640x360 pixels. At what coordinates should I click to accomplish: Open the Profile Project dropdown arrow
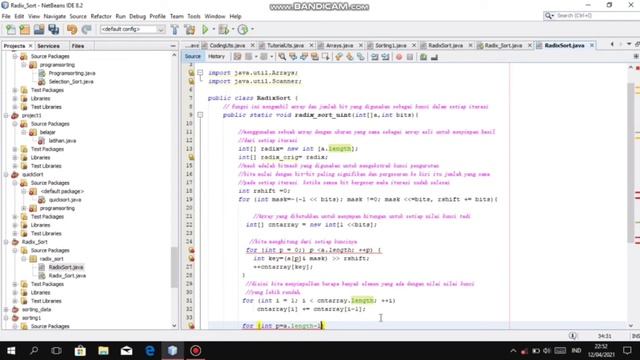click(252, 29)
